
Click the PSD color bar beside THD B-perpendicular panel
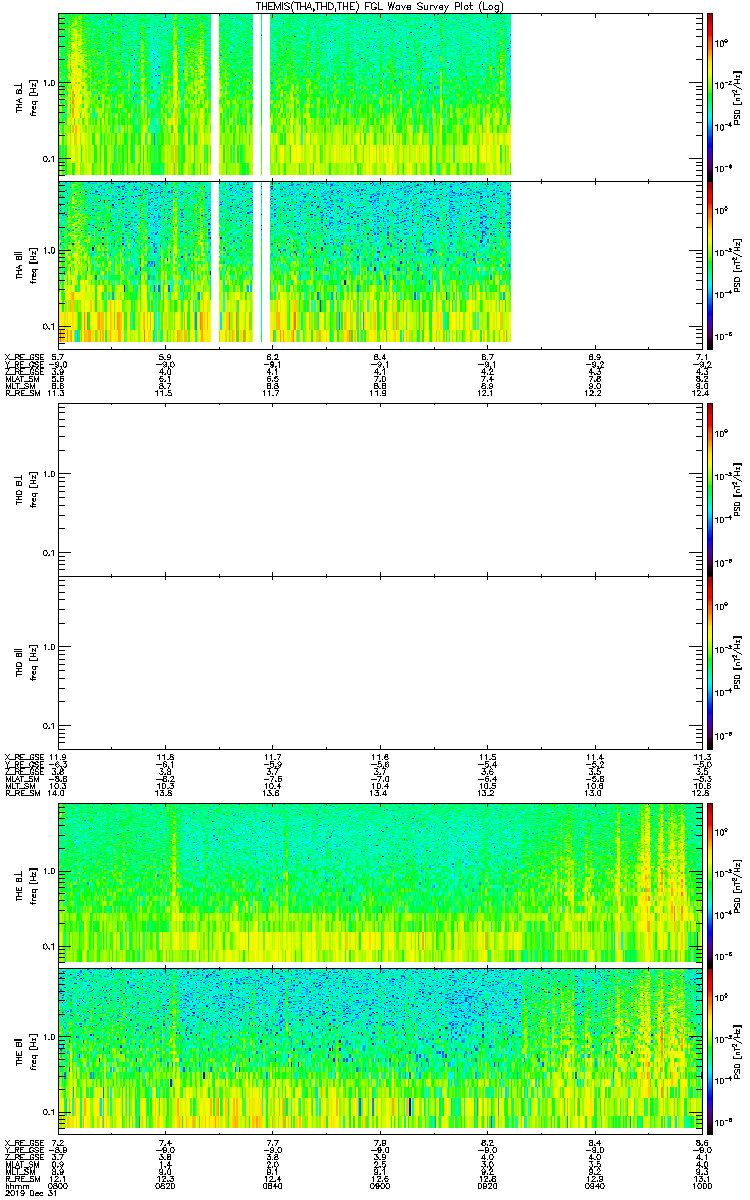tap(710, 489)
